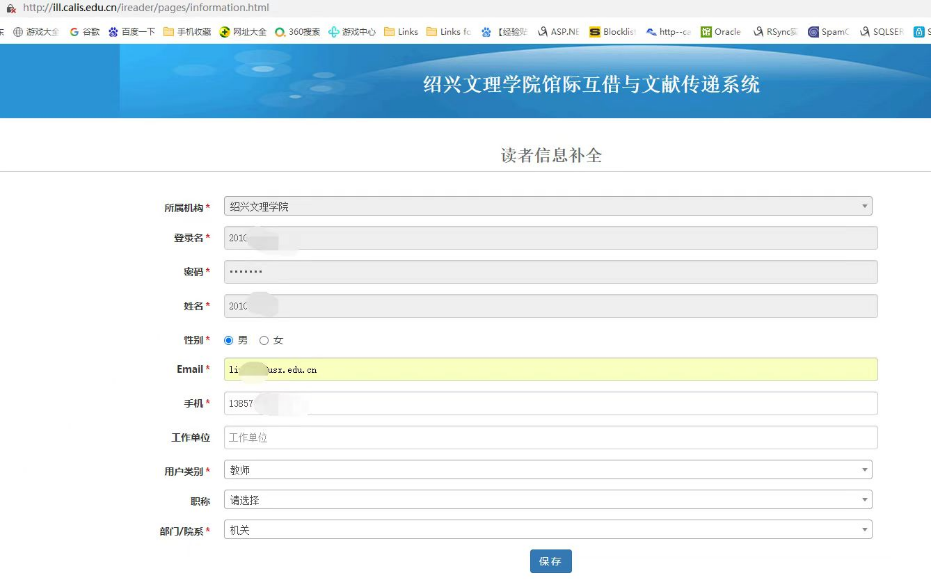Image resolution: width=931 pixels, height=587 pixels.
Task: Open the 手机收藏 bookmark folder
Action: point(187,32)
